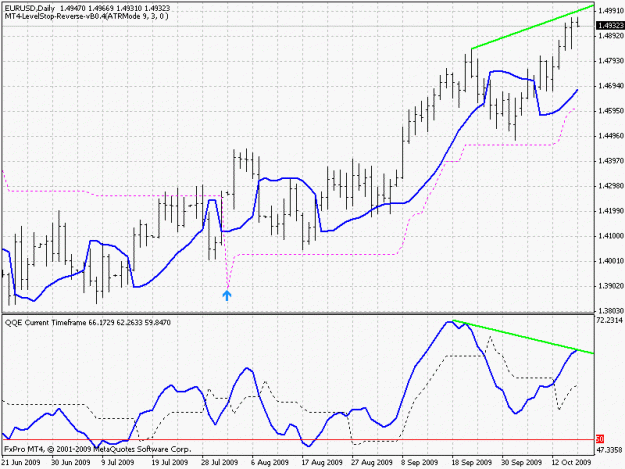Viewport: 625px width, 469px height.
Task: Click the 12 Oct 2009 date label
Action: 571,462
